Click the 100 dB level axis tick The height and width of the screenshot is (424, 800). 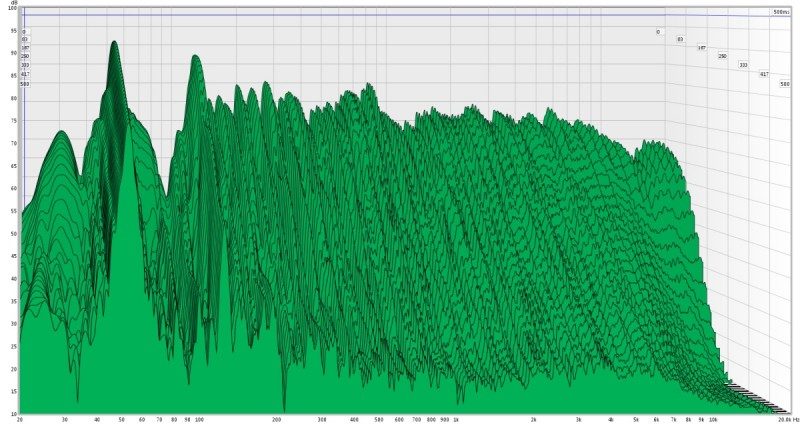click(13, 8)
